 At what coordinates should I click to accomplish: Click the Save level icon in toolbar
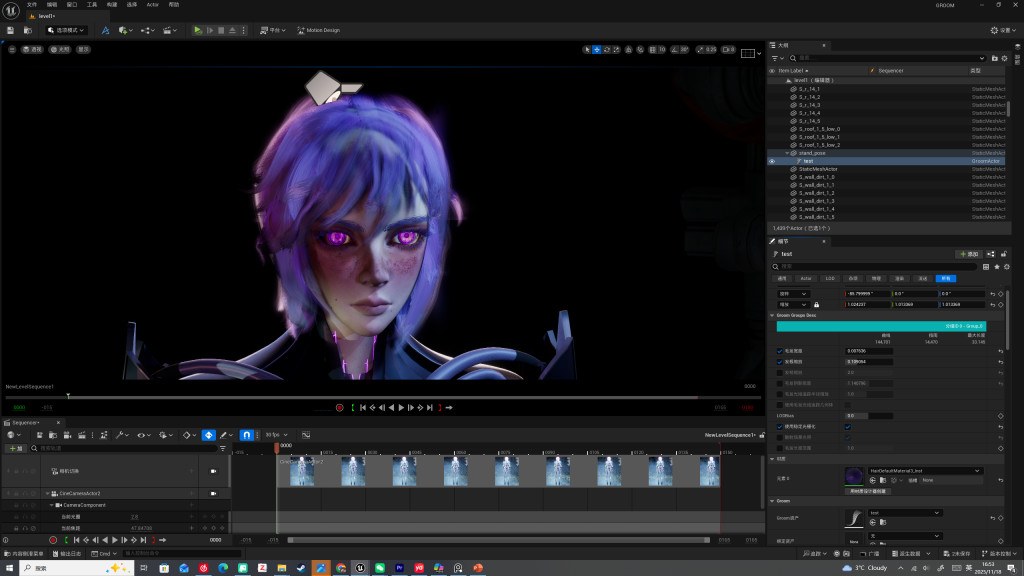(11, 30)
